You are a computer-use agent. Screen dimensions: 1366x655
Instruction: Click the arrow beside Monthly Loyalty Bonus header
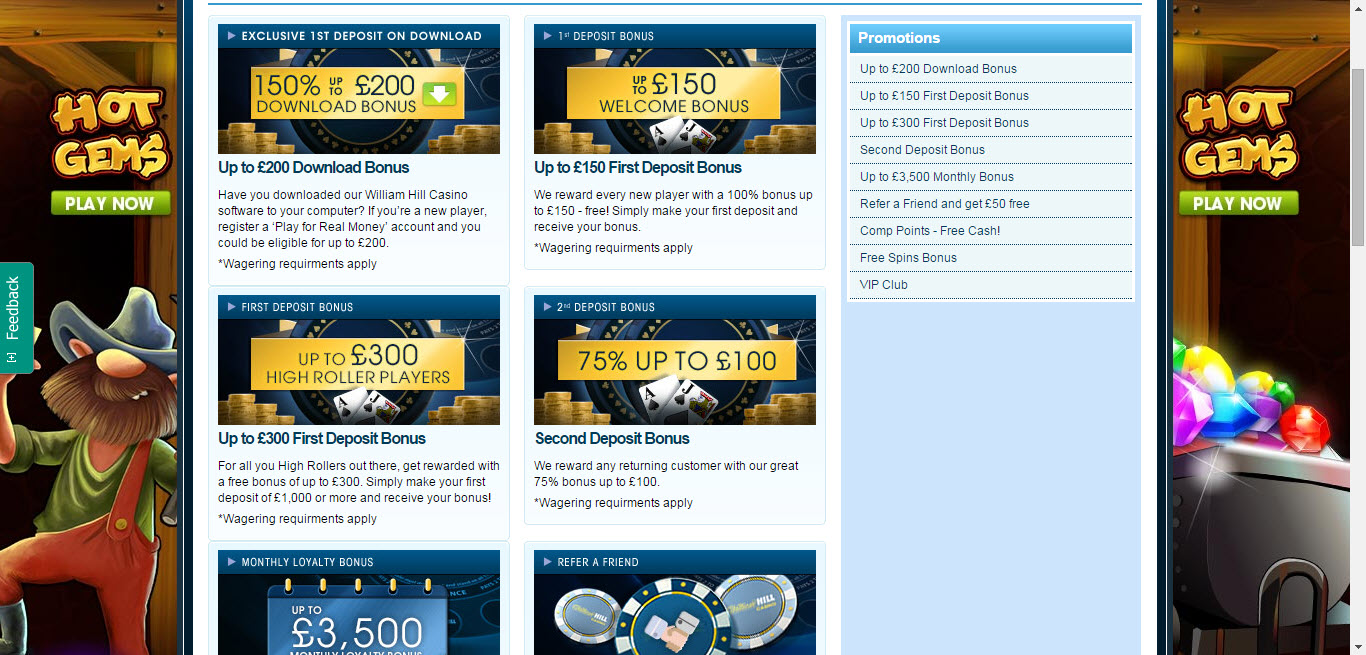232,562
